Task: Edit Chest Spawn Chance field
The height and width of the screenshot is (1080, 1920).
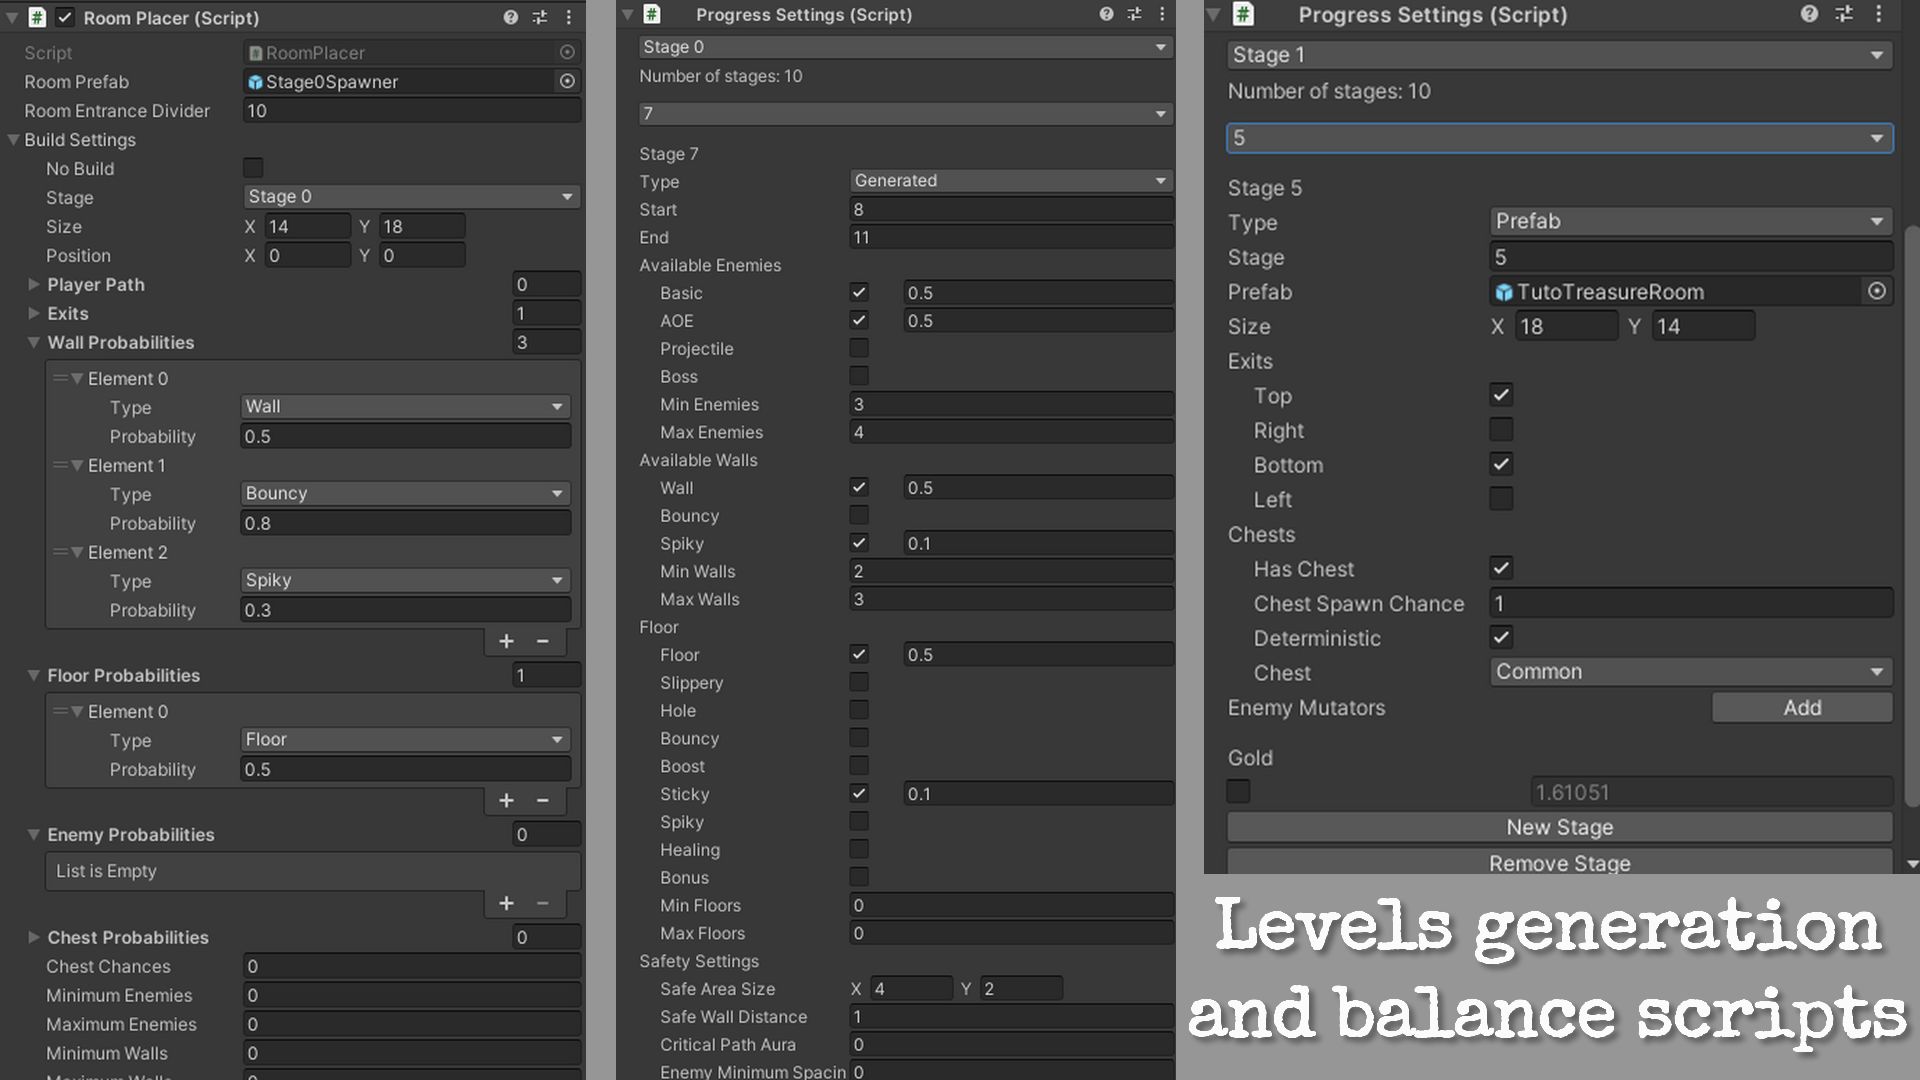Action: click(x=1690, y=603)
